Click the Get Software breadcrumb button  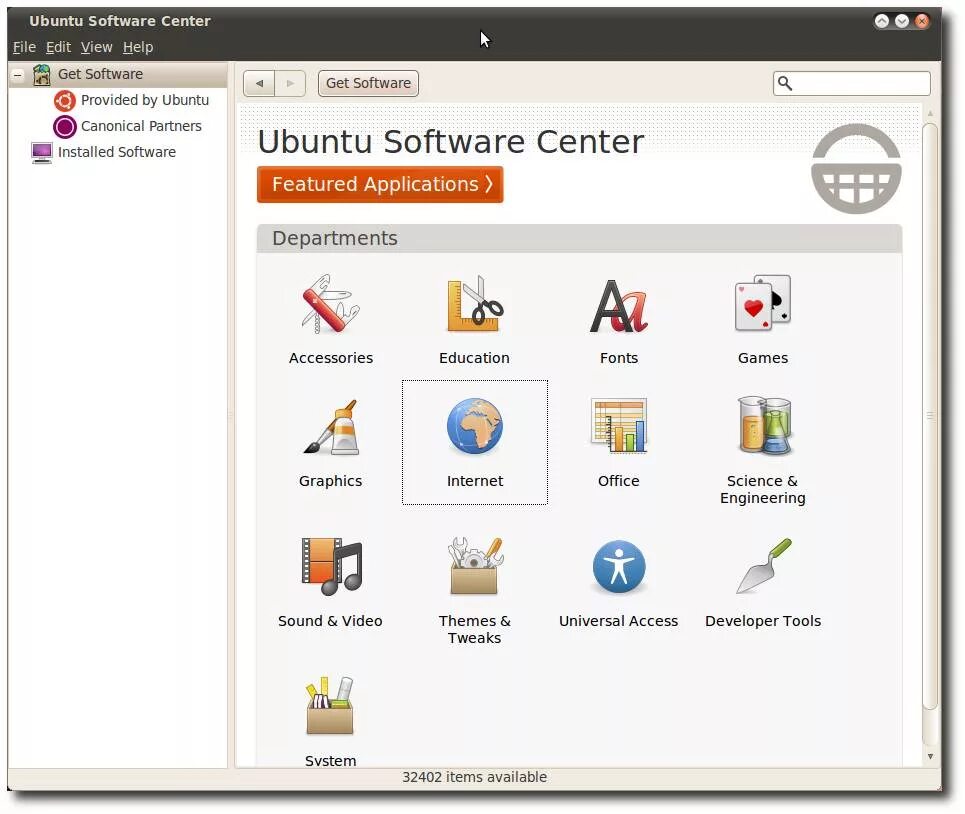pos(368,83)
